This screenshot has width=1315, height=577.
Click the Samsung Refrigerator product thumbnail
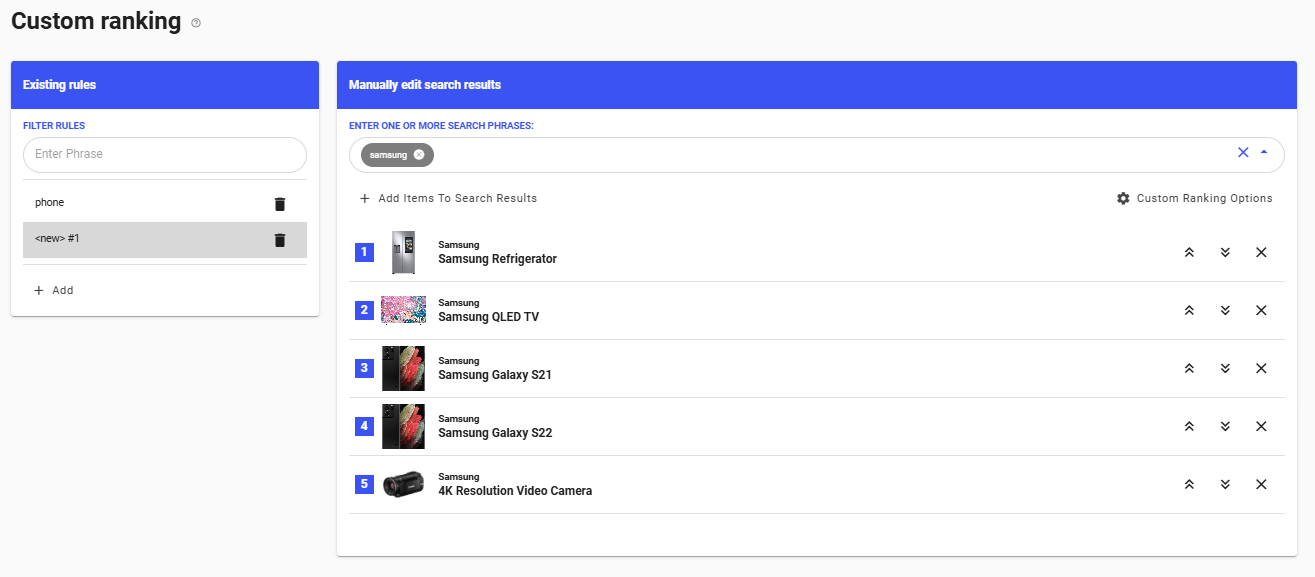click(403, 252)
